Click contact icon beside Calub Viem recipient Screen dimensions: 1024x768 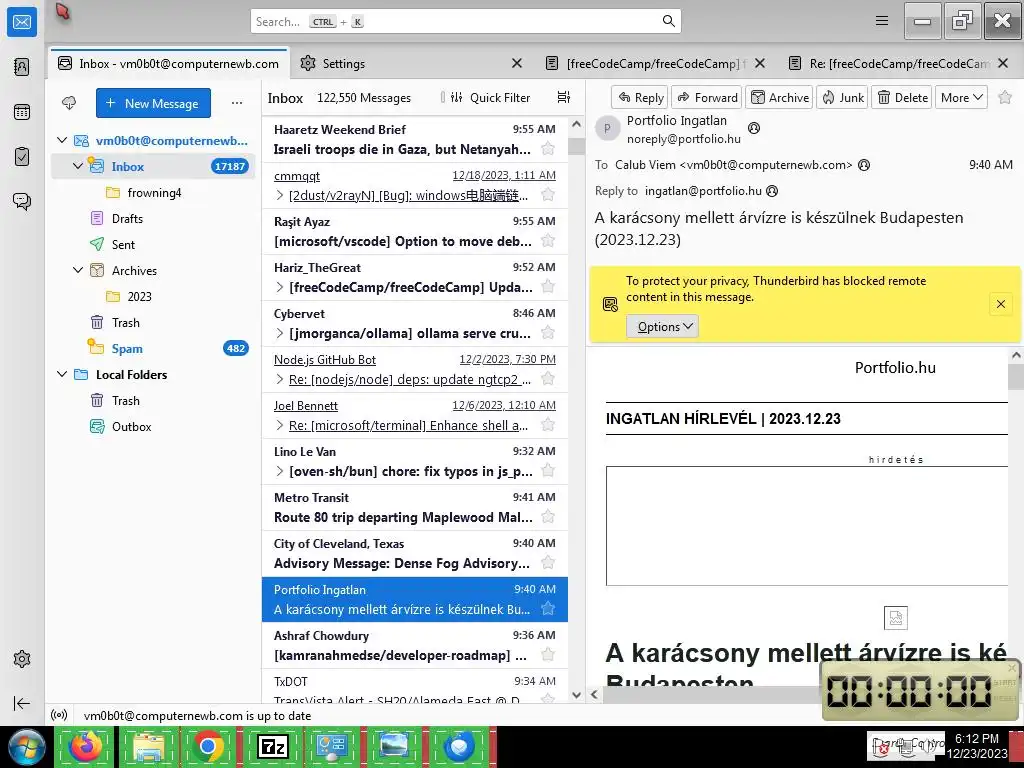[864, 165]
